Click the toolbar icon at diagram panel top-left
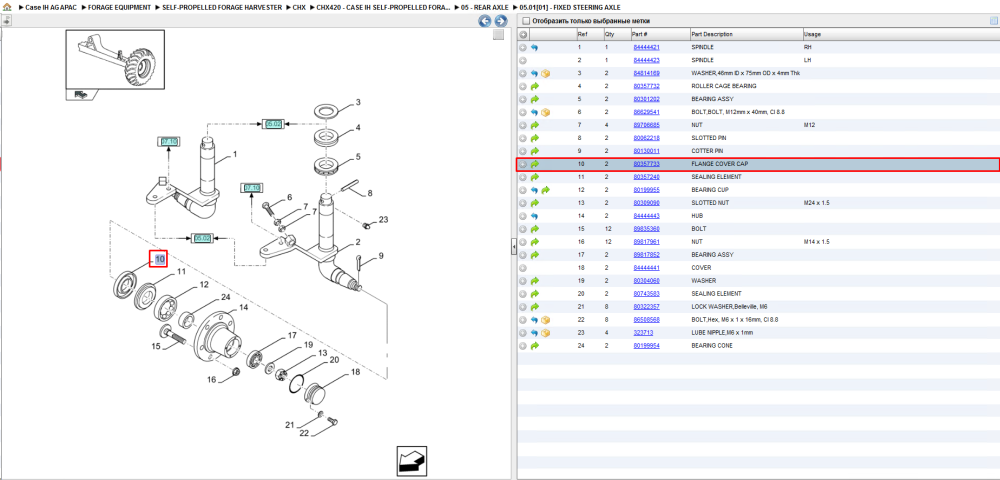Viewport: 1000px width, 480px height. tap(6, 21)
